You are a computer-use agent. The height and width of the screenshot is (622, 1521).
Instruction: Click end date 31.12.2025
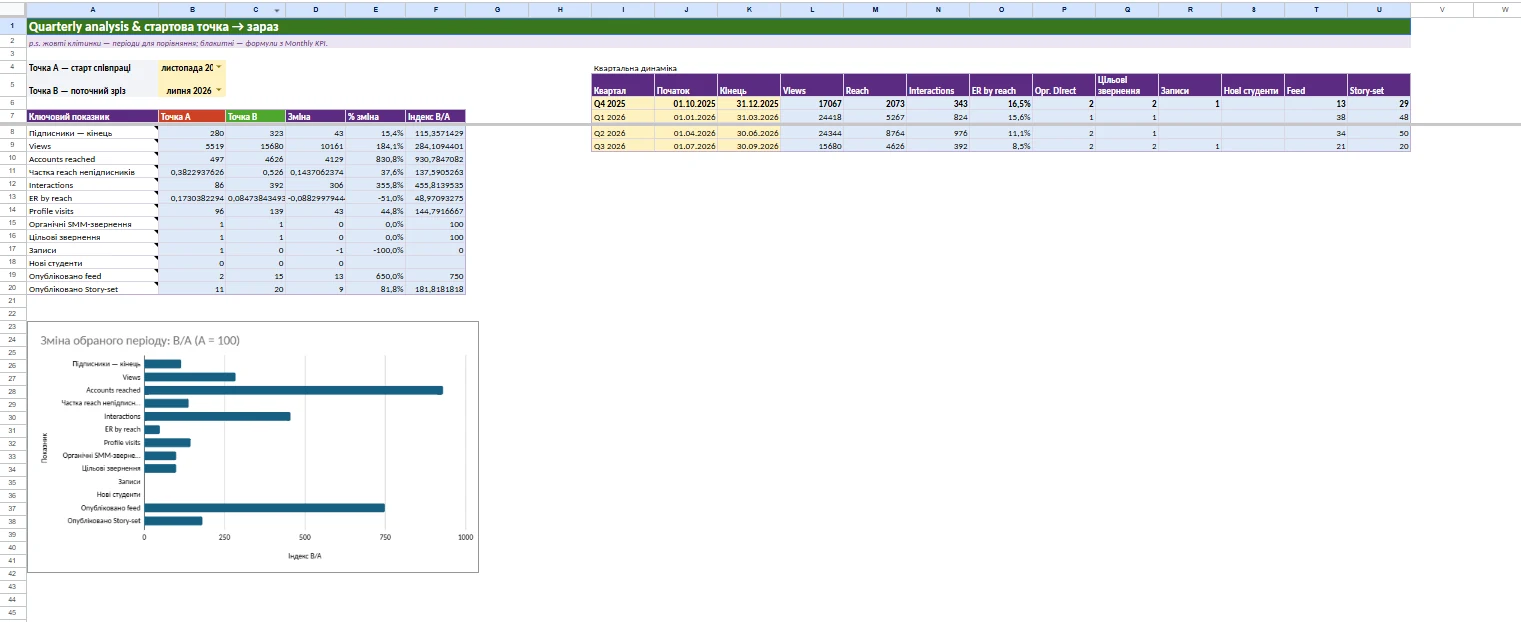point(749,104)
